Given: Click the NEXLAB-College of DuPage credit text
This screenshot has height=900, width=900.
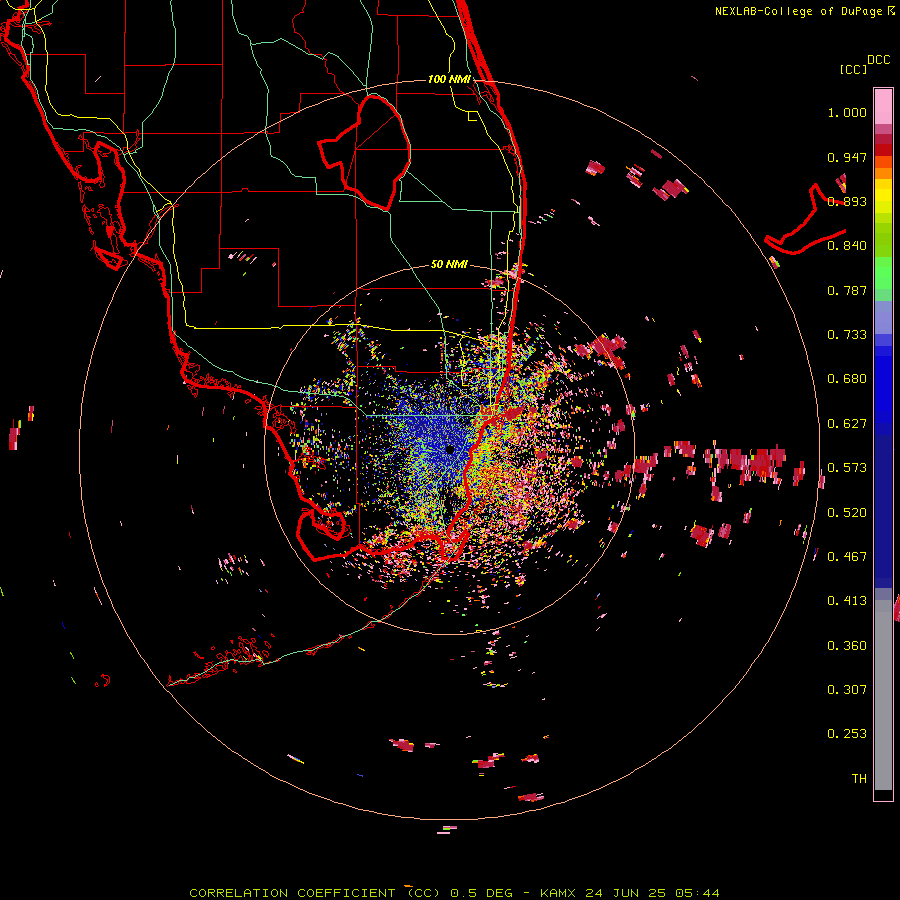Looking at the screenshot, I should (x=798, y=11).
